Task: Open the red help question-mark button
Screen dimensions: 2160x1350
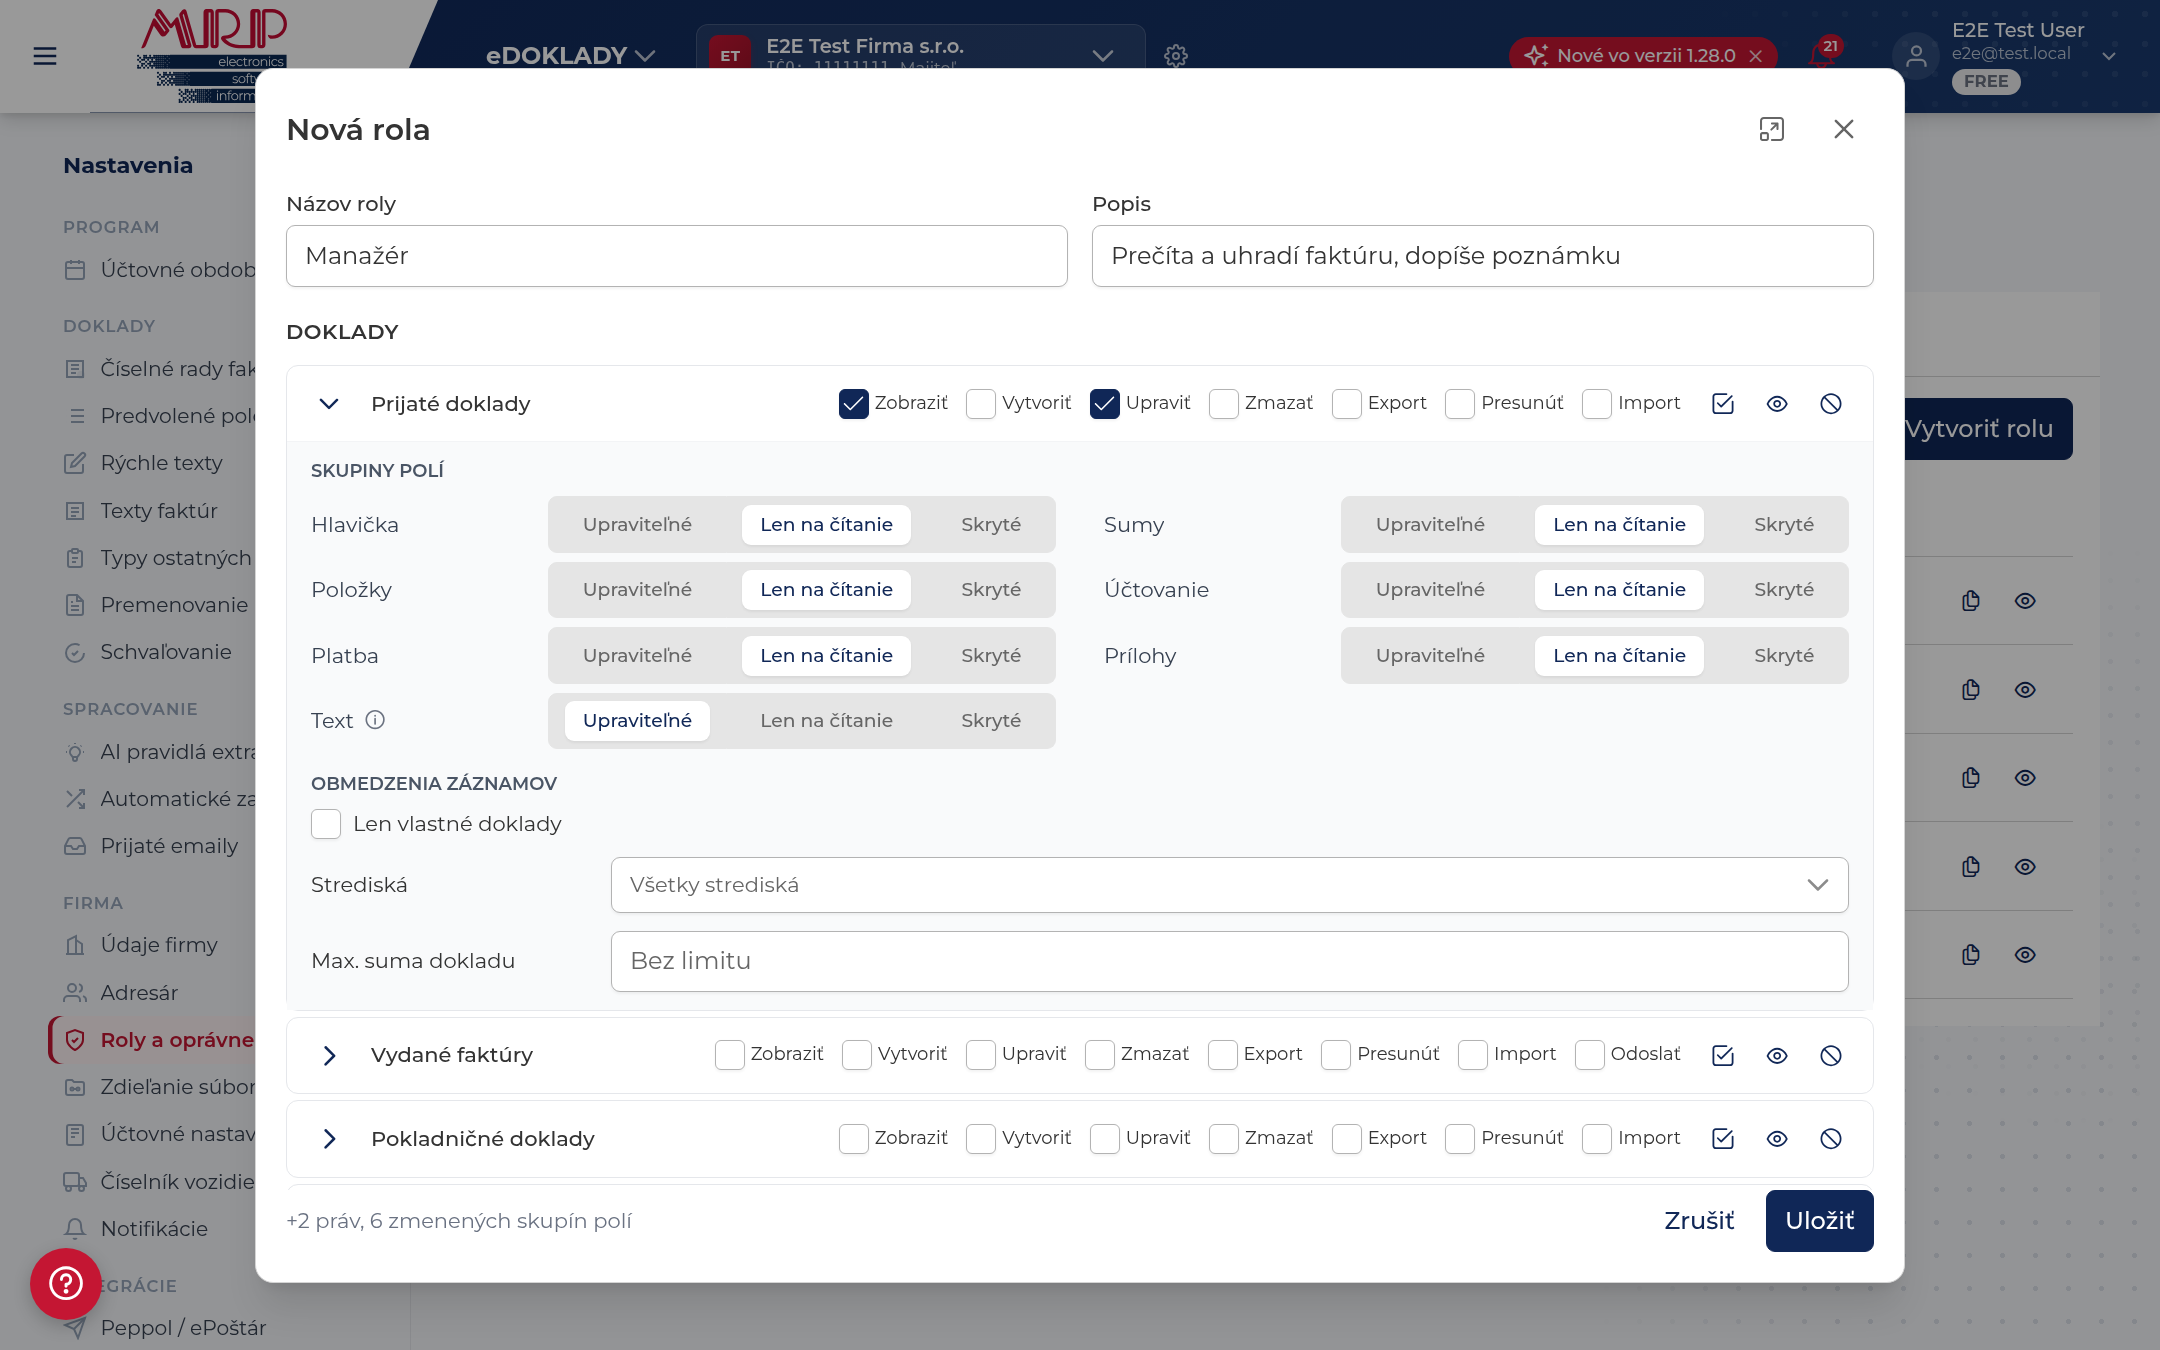Action: tap(66, 1283)
